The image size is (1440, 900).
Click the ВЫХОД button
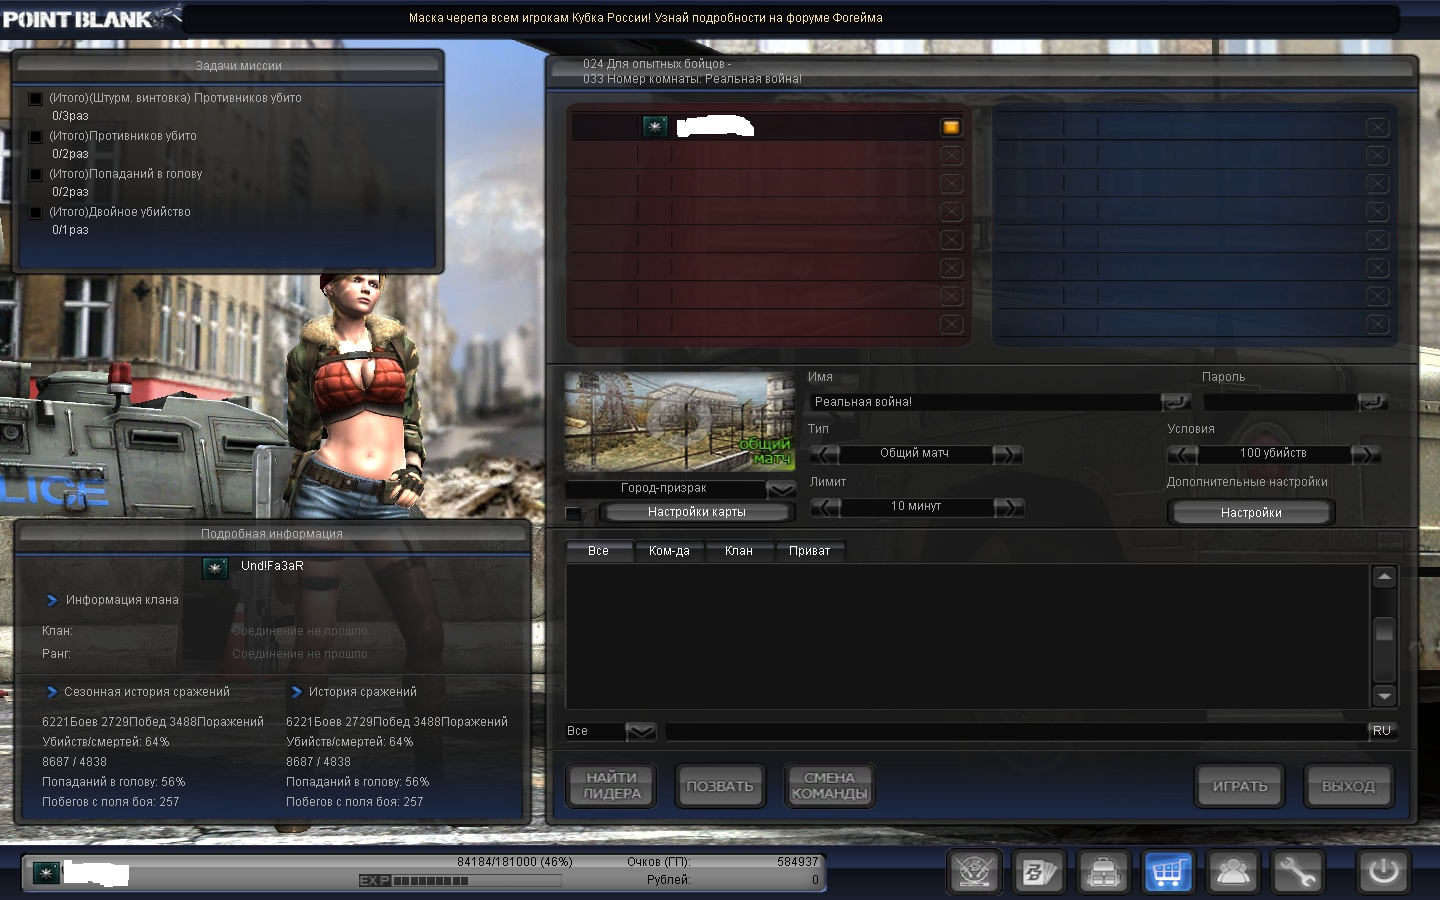(1348, 786)
